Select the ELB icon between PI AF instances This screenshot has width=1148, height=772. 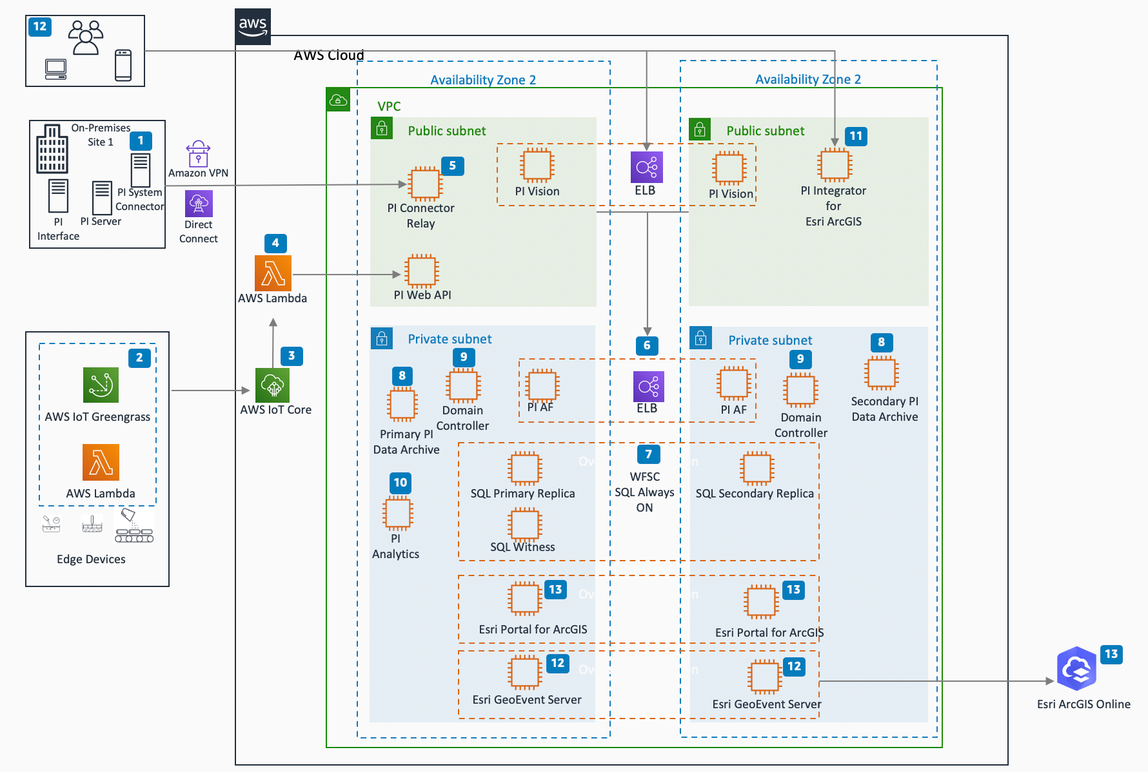point(648,387)
